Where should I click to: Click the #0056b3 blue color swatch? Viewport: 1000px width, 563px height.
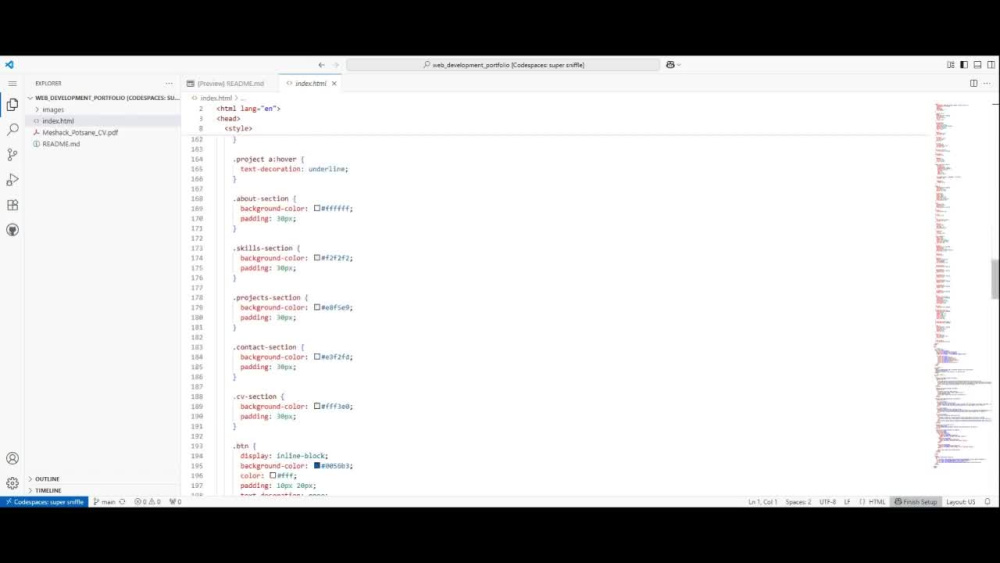317,465
